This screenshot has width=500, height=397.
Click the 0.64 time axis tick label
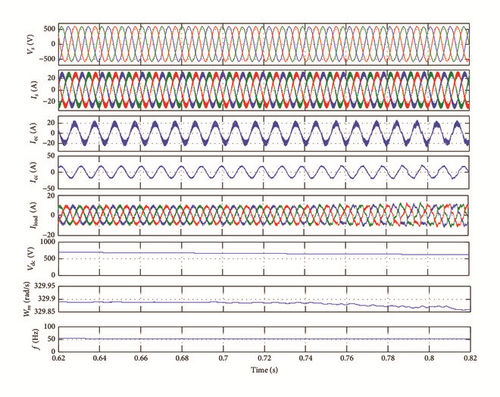tap(99, 359)
